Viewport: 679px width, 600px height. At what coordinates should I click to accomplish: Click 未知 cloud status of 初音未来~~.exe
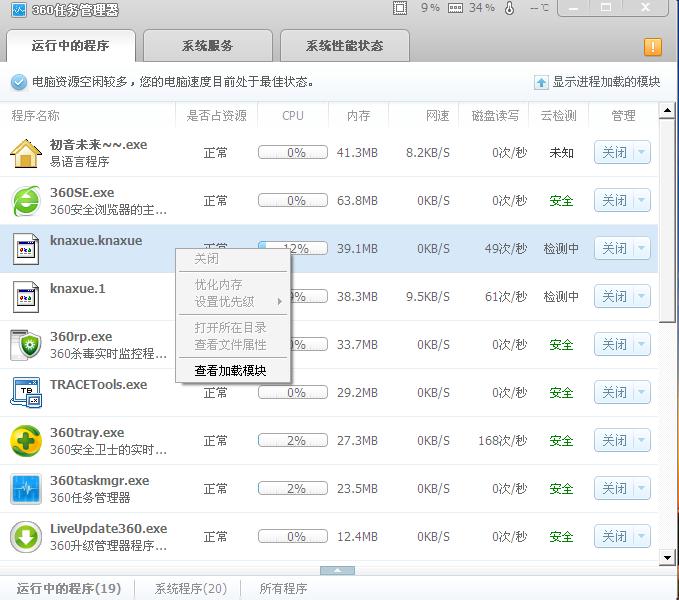tap(561, 153)
